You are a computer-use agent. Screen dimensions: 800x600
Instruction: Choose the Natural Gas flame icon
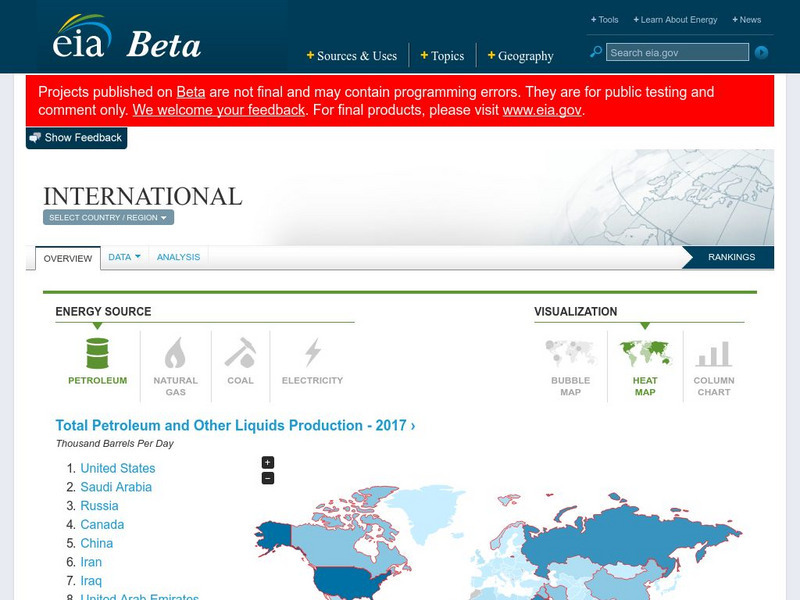[175, 354]
